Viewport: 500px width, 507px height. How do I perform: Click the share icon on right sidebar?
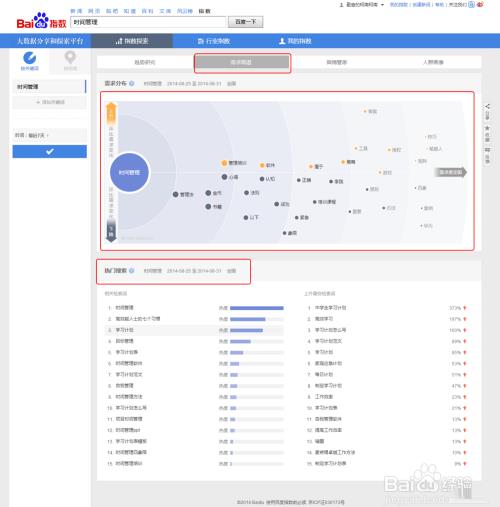pos(487,106)
